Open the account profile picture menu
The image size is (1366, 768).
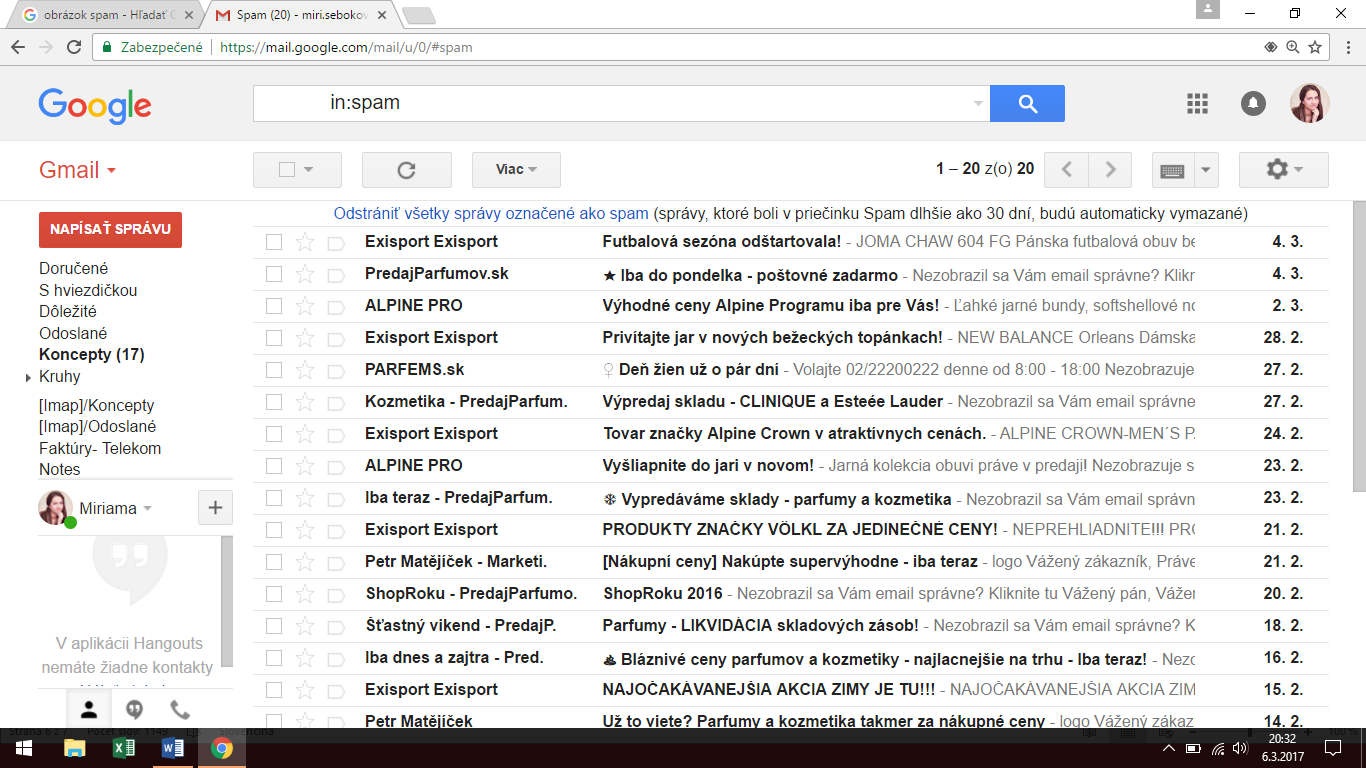(1309, 103)
